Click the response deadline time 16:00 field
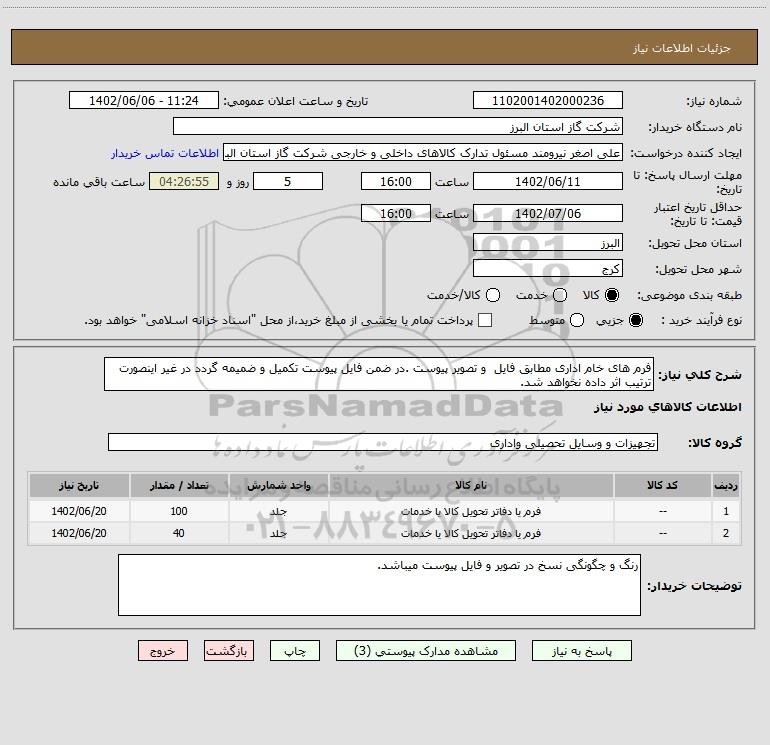This screenshot has width=770, height=745. (396, 181)
